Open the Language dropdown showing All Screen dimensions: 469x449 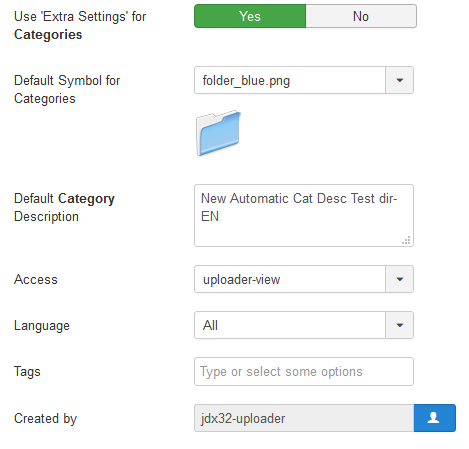point(304,325)
